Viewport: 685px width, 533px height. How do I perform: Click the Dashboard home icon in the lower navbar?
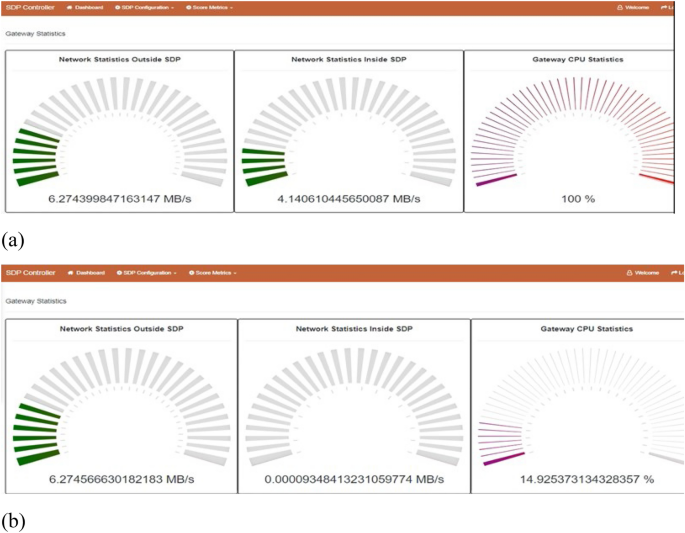point(70,272)
